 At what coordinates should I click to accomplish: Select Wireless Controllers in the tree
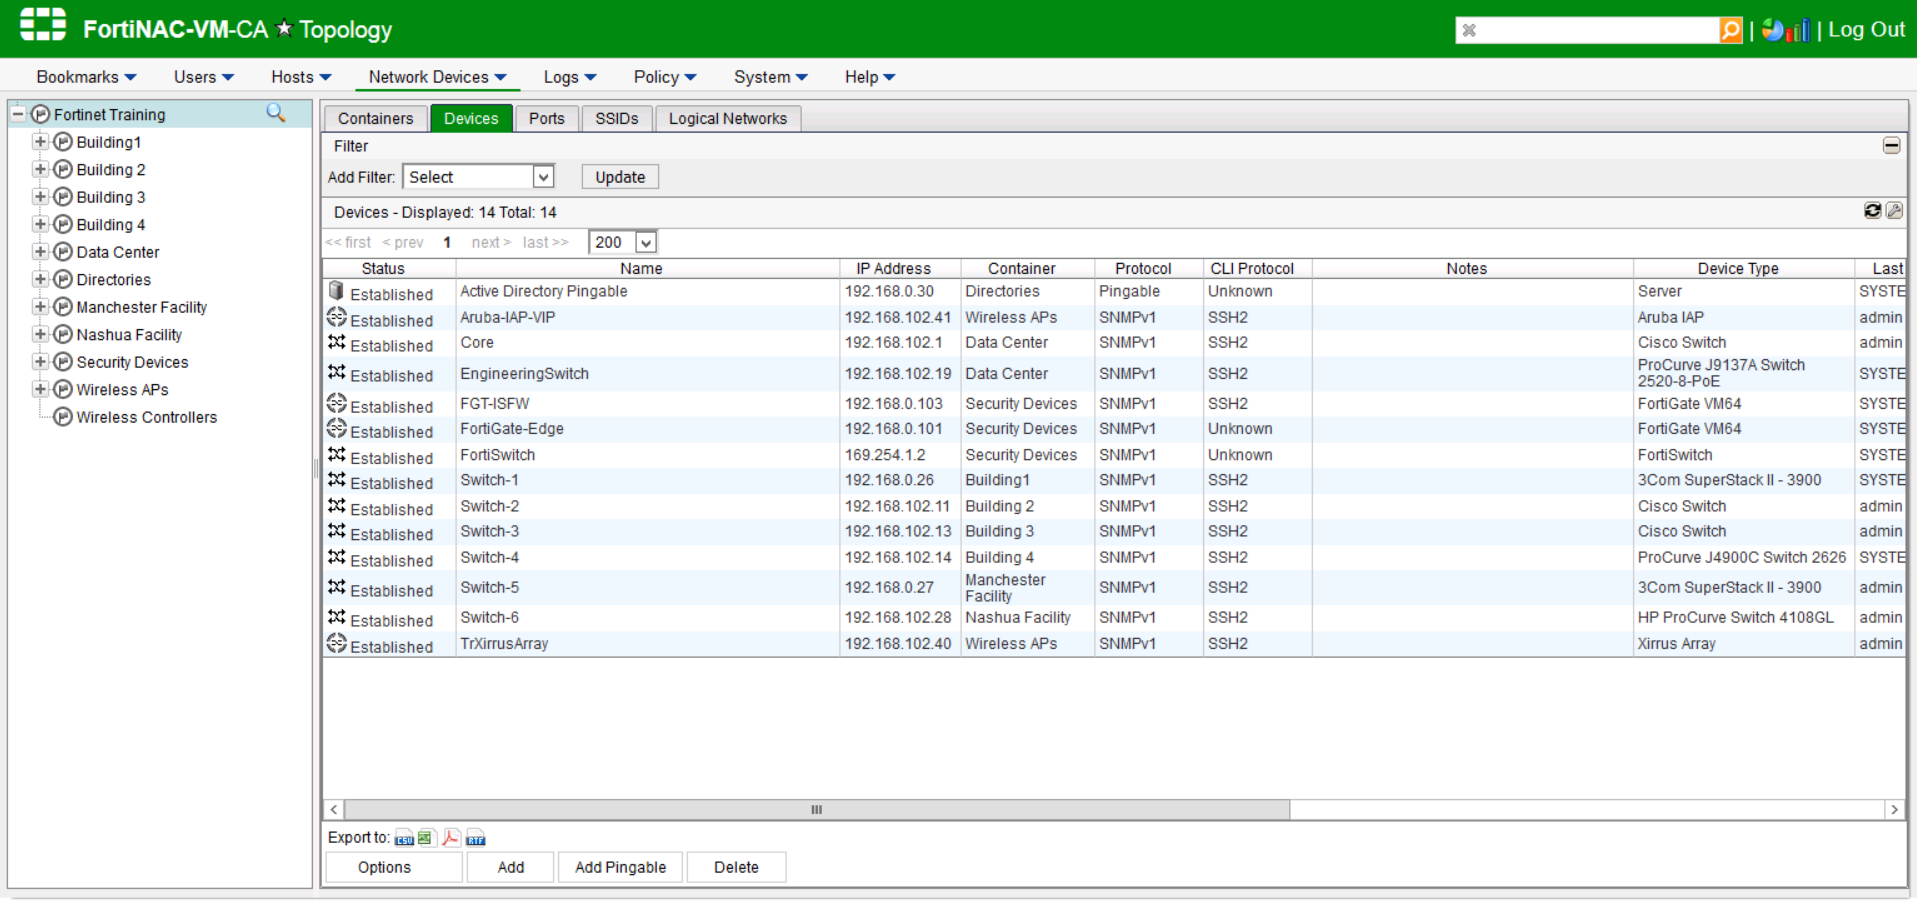(x=146, y=417)
